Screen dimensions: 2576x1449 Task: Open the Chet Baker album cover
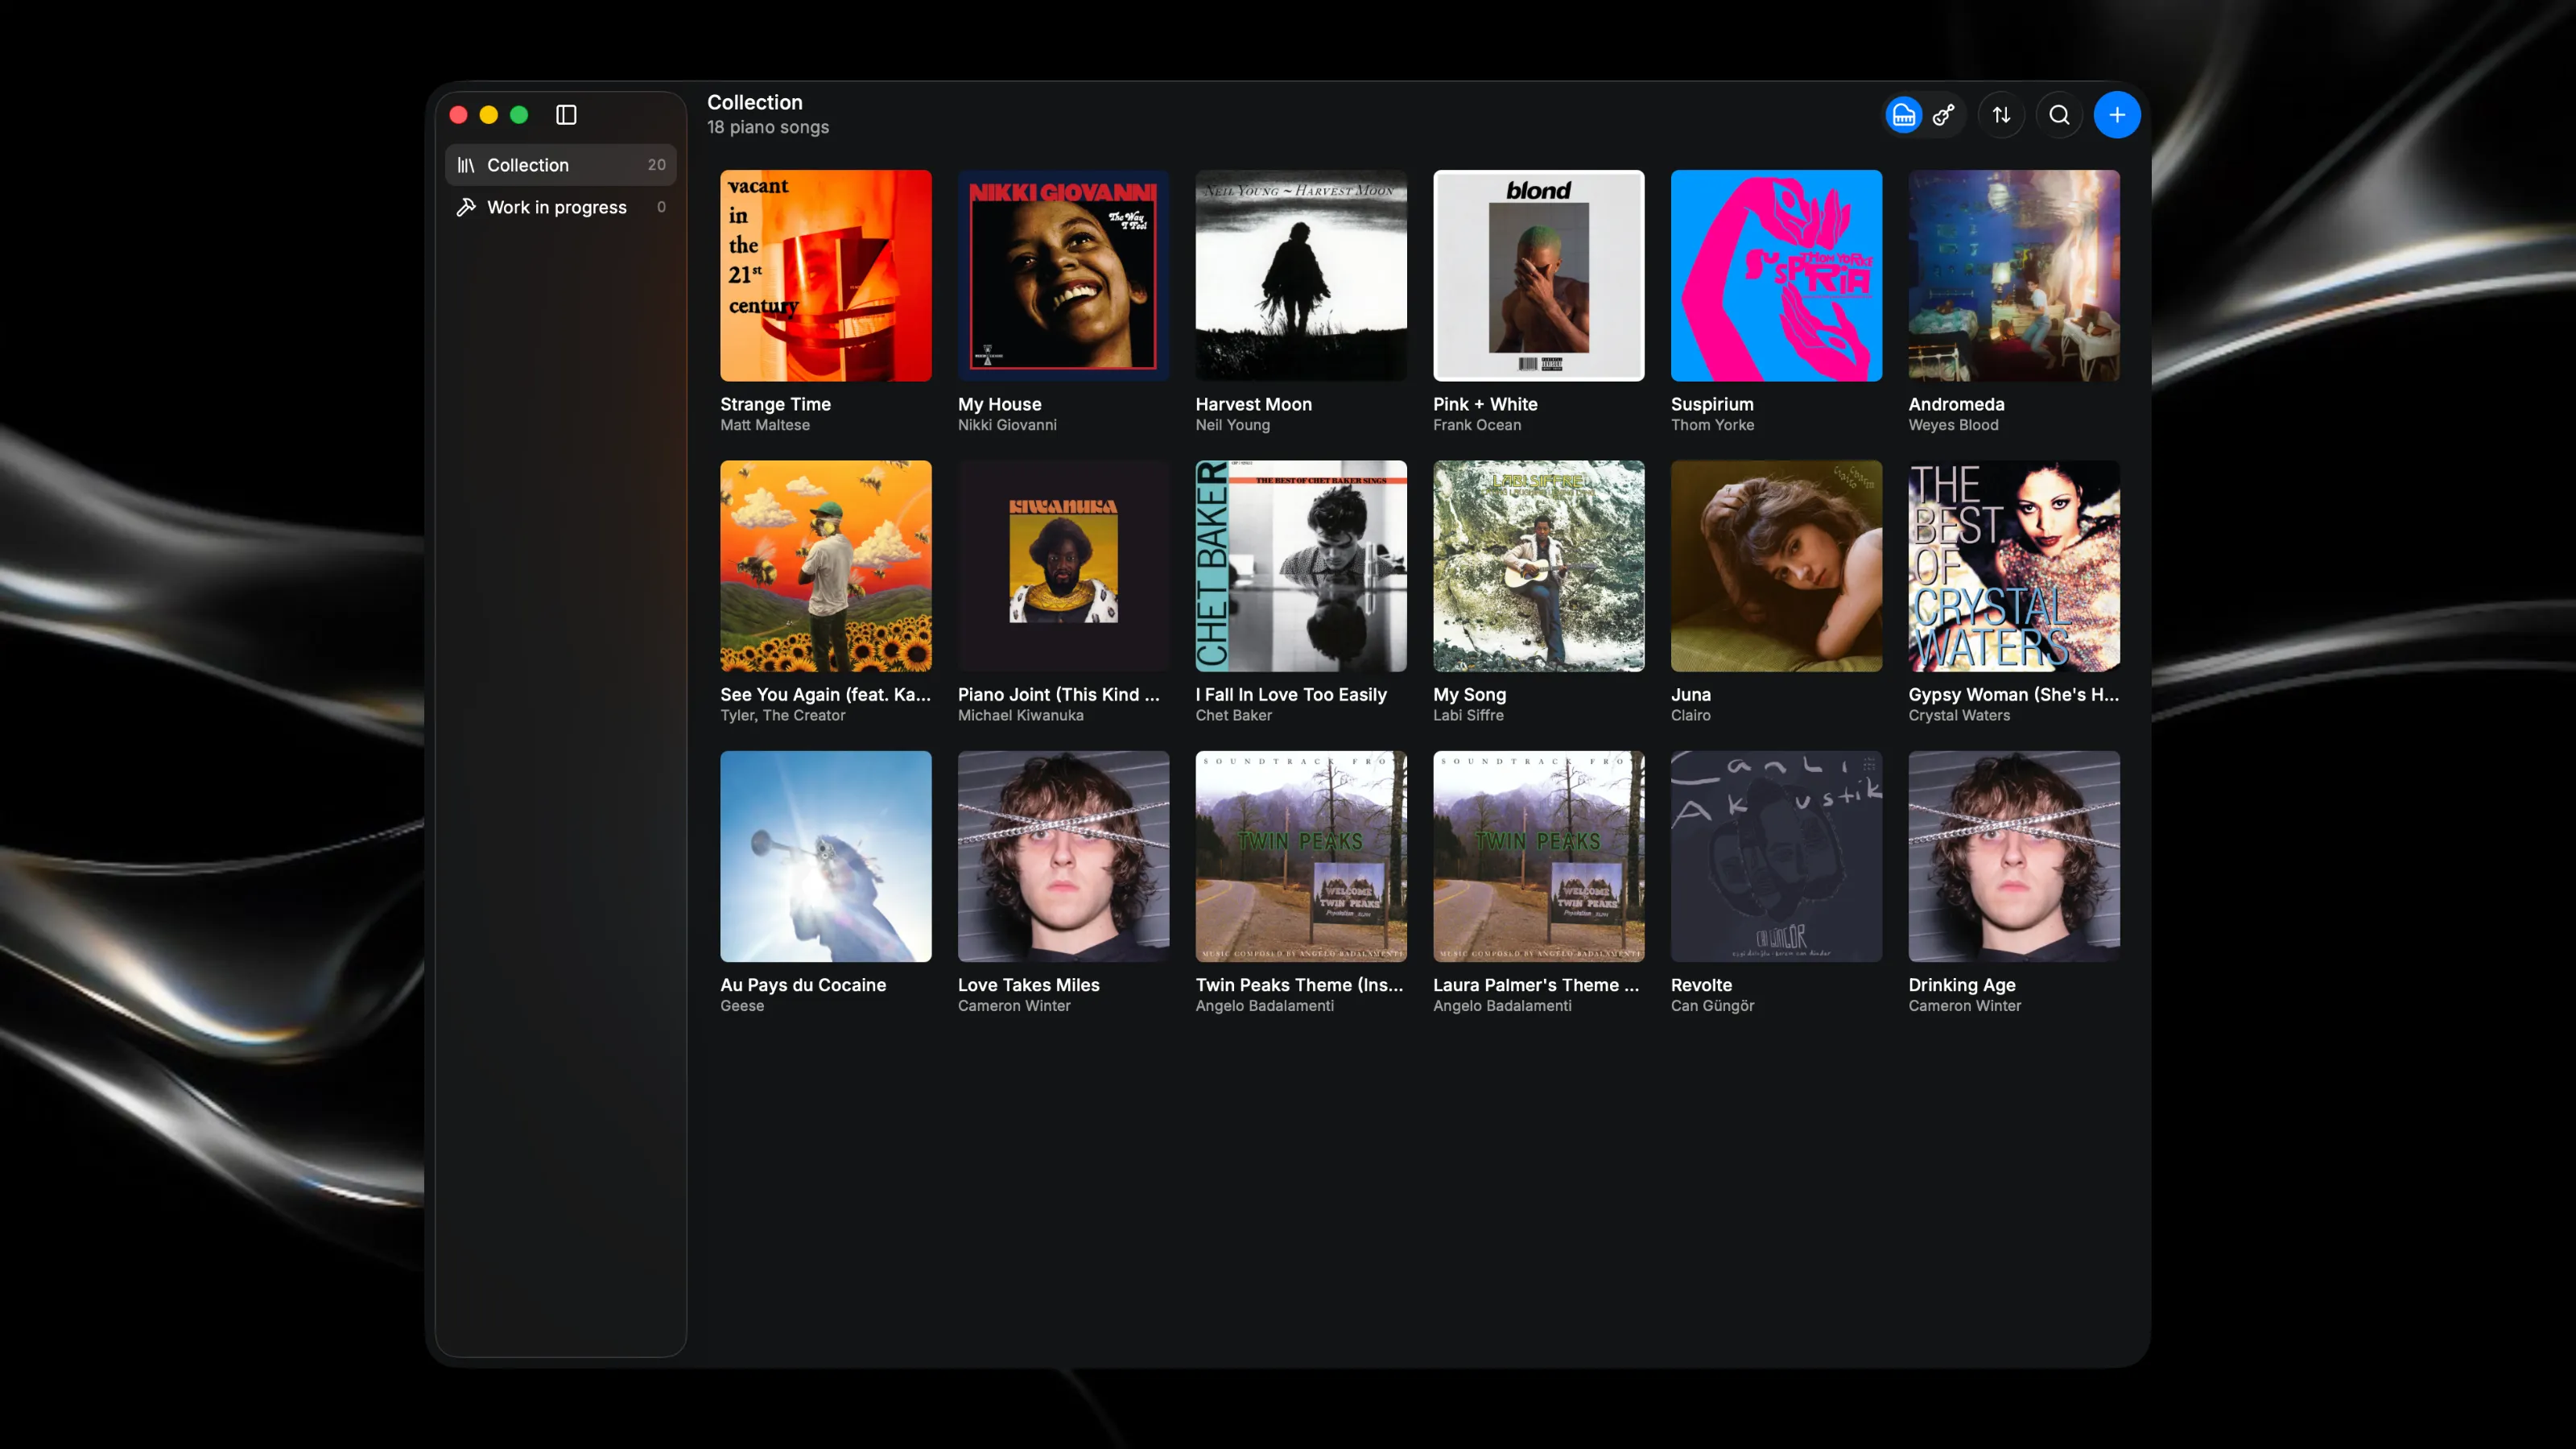click(1301, 566)
